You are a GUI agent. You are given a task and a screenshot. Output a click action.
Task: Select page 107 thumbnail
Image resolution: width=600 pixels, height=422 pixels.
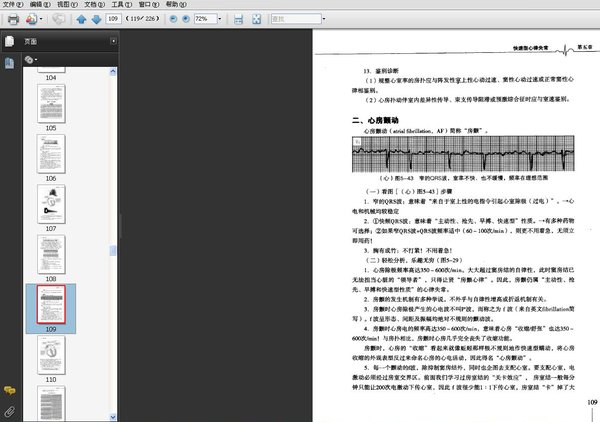(x=51, y=204)
